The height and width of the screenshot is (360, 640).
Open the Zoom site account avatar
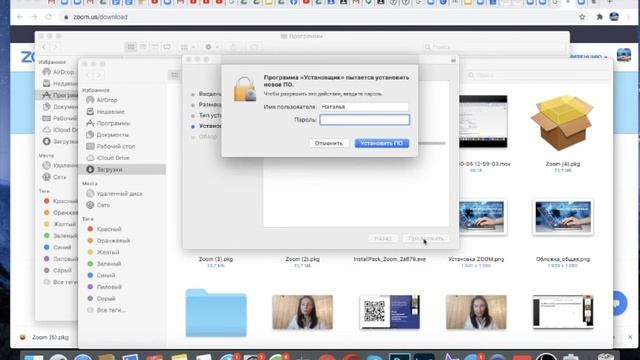(624, 55)
